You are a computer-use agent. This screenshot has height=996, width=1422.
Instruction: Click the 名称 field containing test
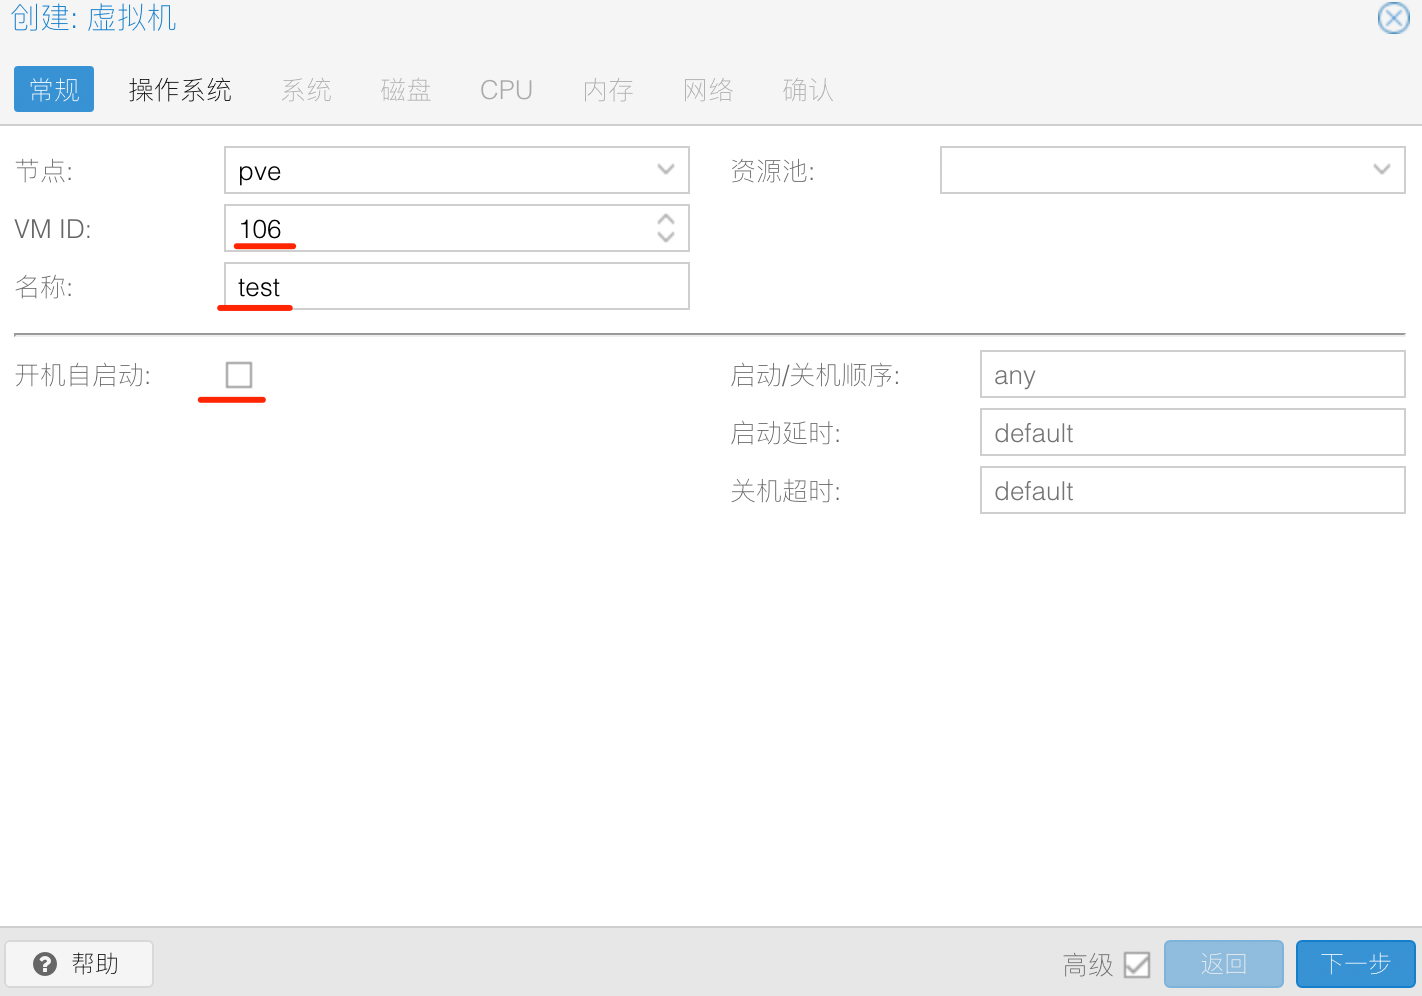(x=456, y=287)
